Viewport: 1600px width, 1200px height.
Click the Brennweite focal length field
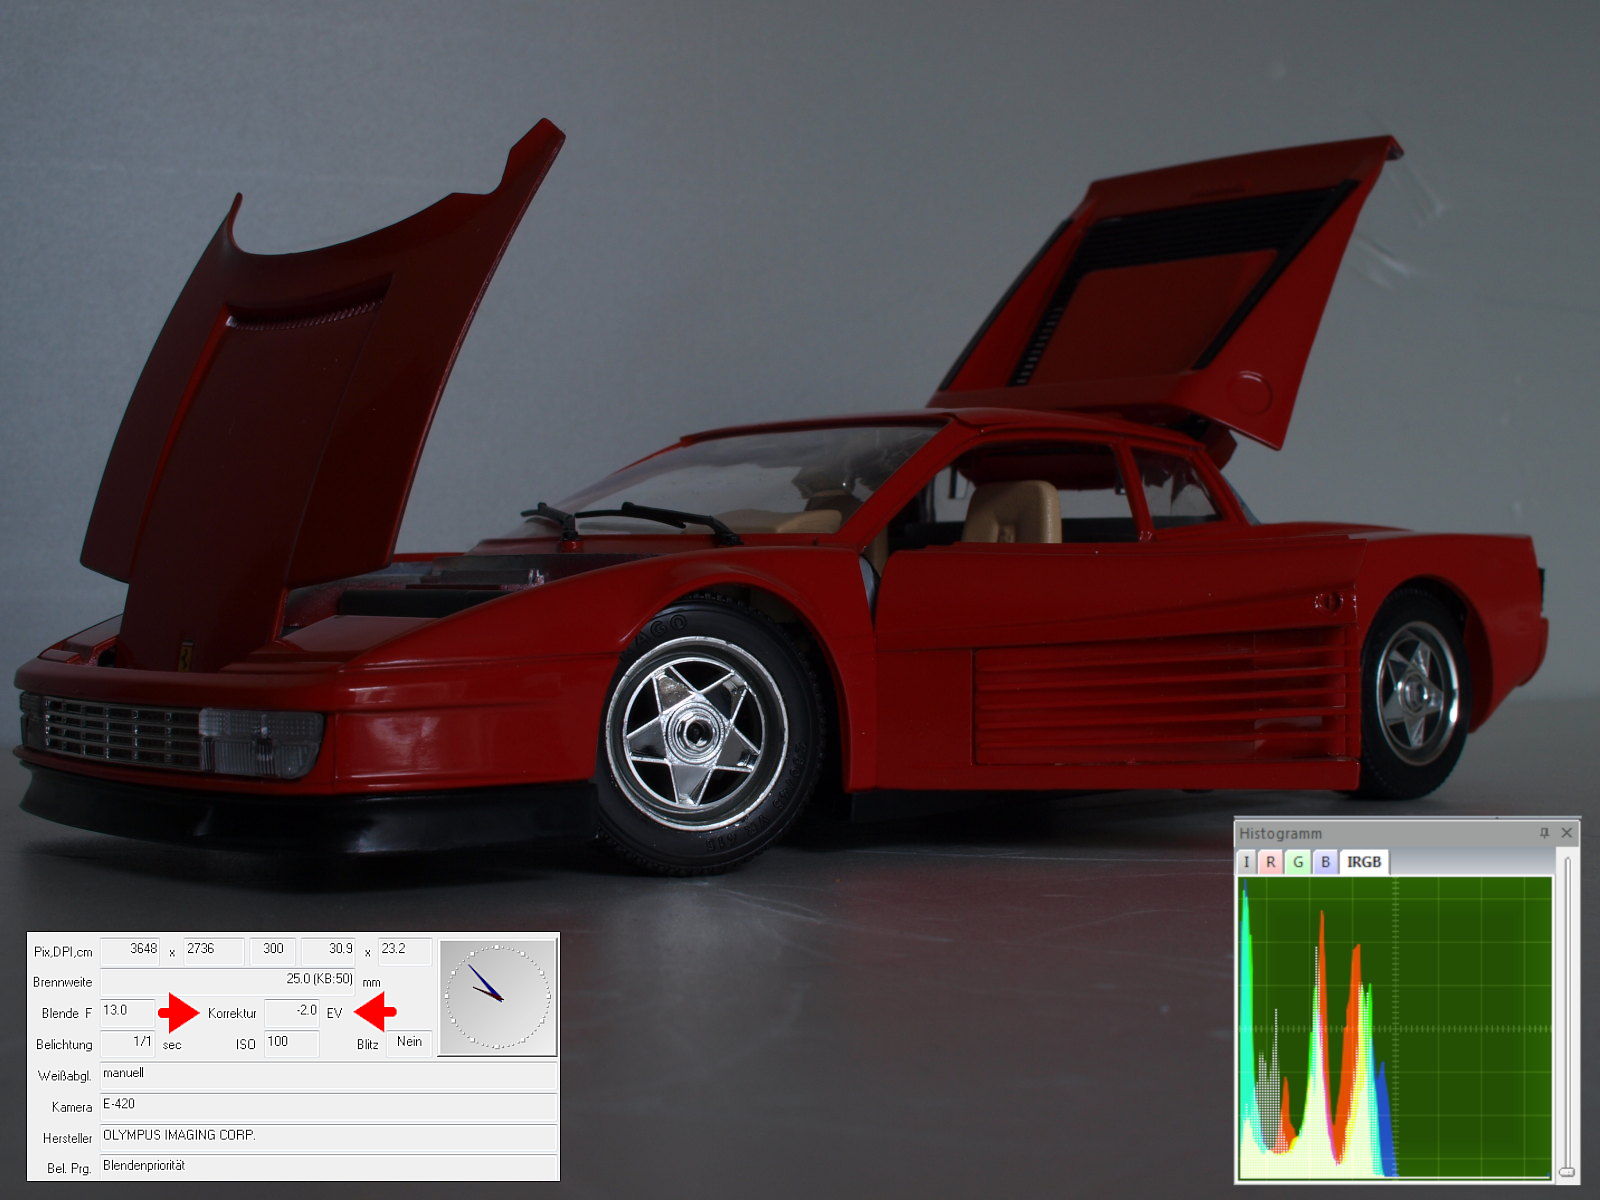click(228, 980)
